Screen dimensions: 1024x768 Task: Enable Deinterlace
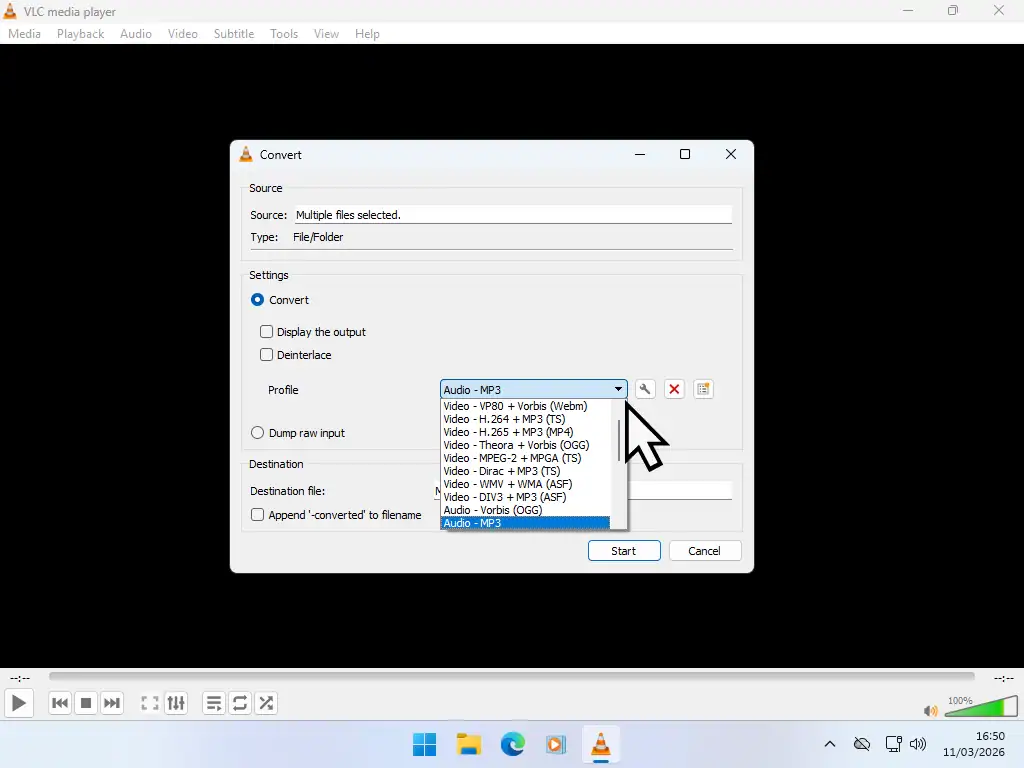tap(266, 354)
